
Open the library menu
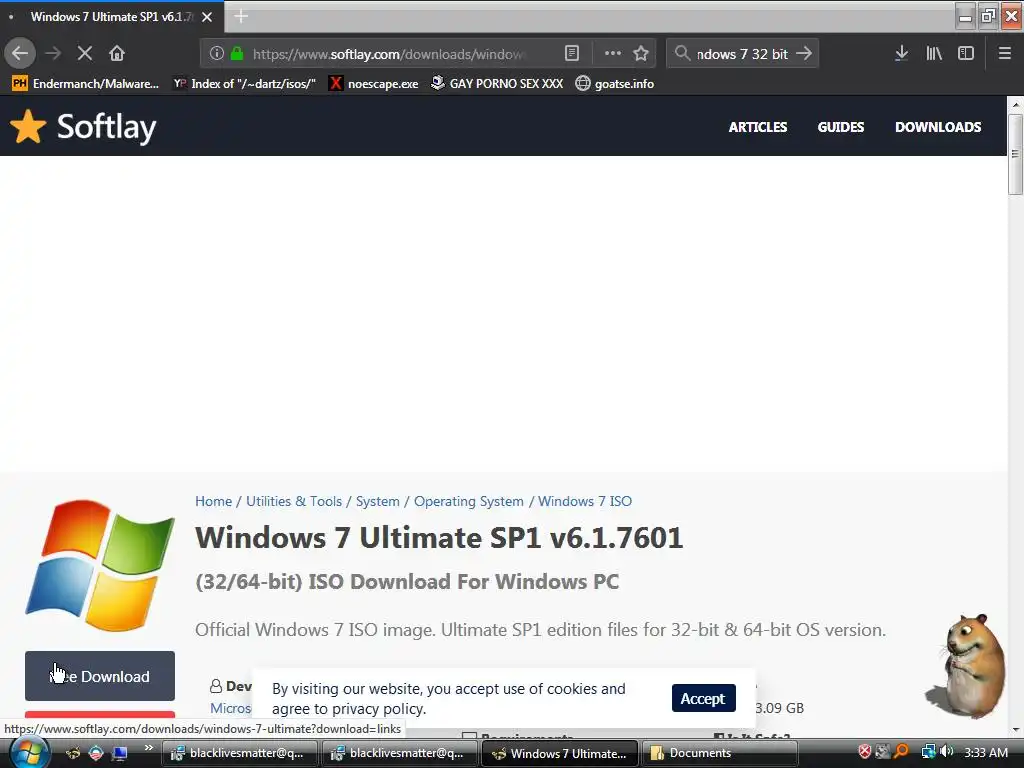point(934,54)
